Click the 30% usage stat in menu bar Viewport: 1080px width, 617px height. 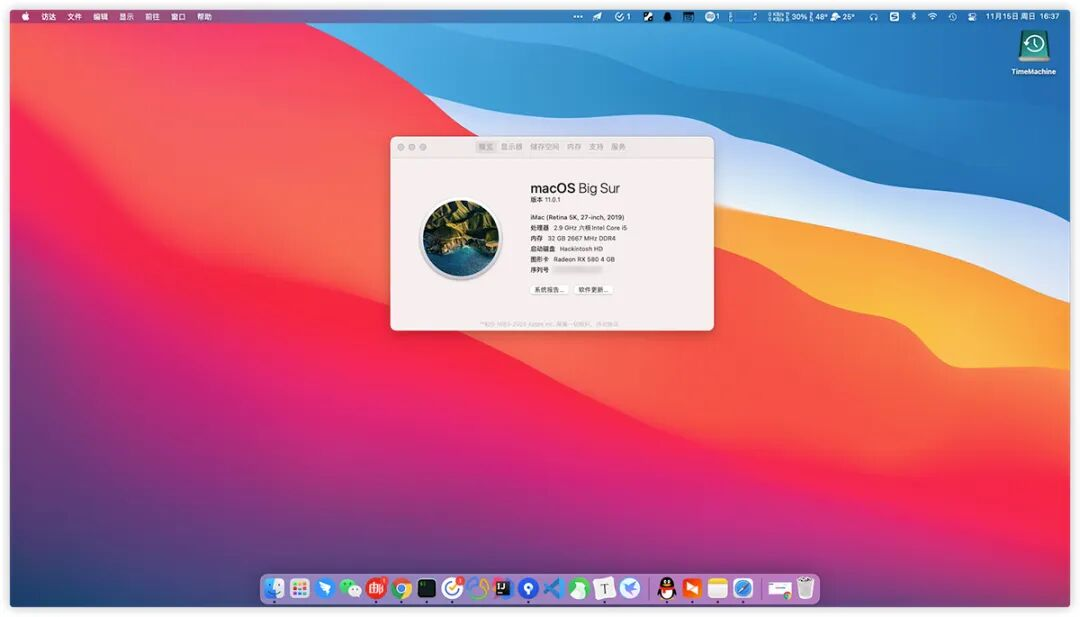[798, 17]
